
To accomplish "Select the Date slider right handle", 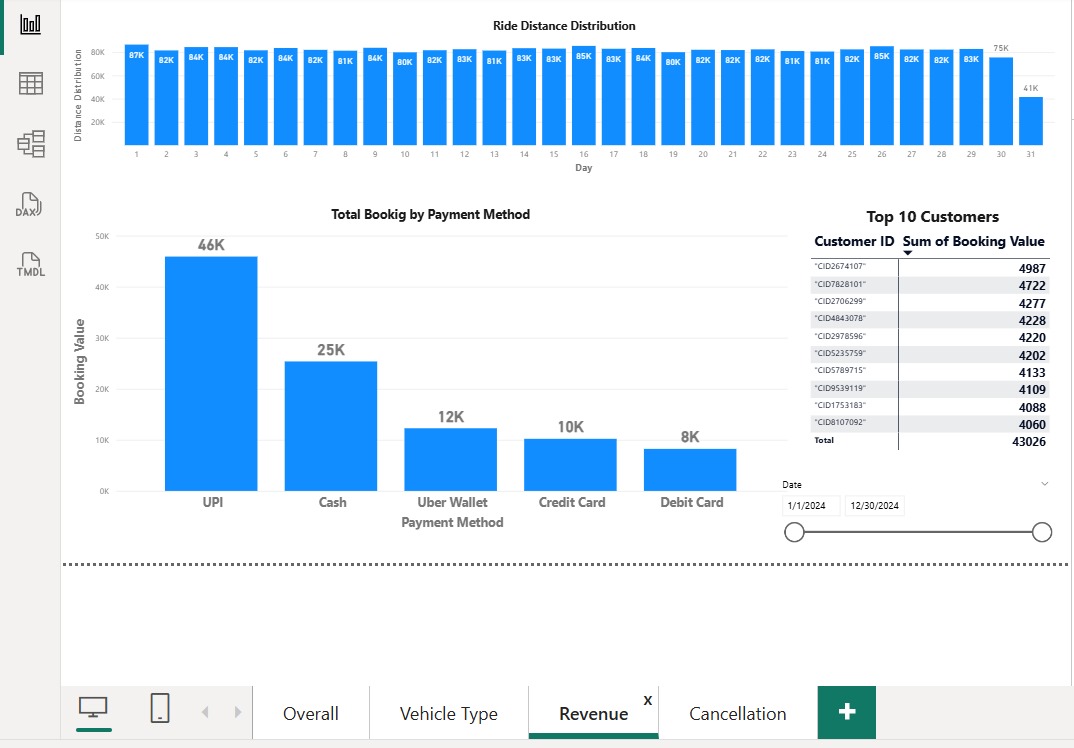I will click(1042, 532).
